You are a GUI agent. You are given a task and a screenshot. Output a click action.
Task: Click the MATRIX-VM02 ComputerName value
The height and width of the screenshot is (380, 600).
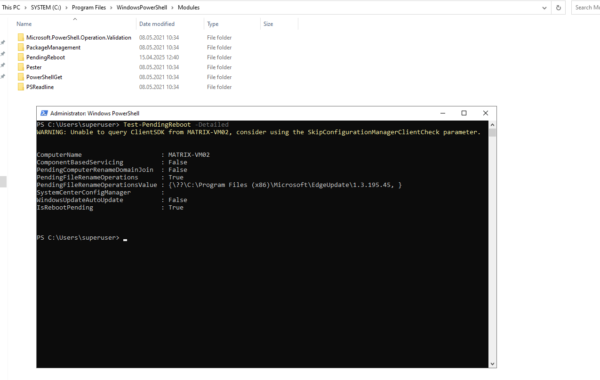click(189, 155)
